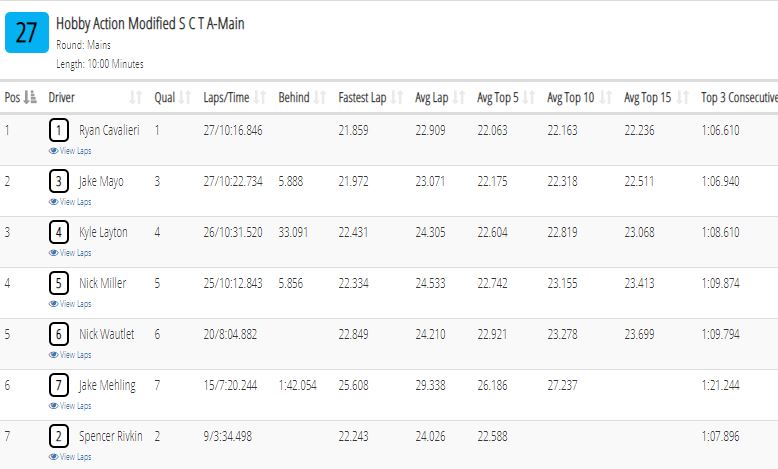
Task: Click car number 1 badge beside Ryan Cavalieri
Action: tap(59, 131)
